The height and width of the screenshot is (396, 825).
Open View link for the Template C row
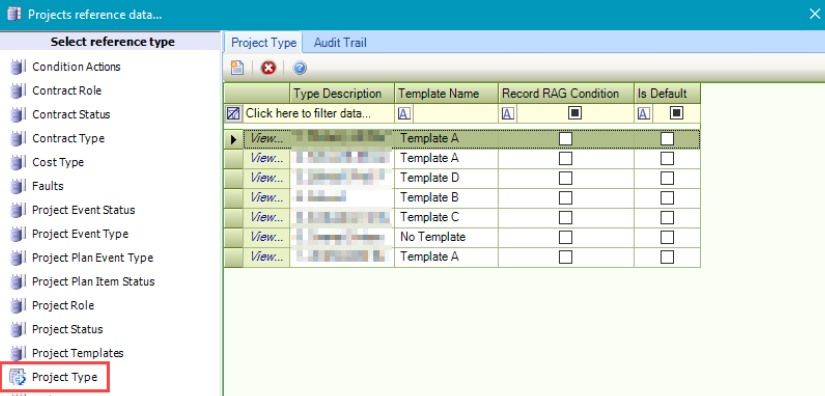(267, 217)
